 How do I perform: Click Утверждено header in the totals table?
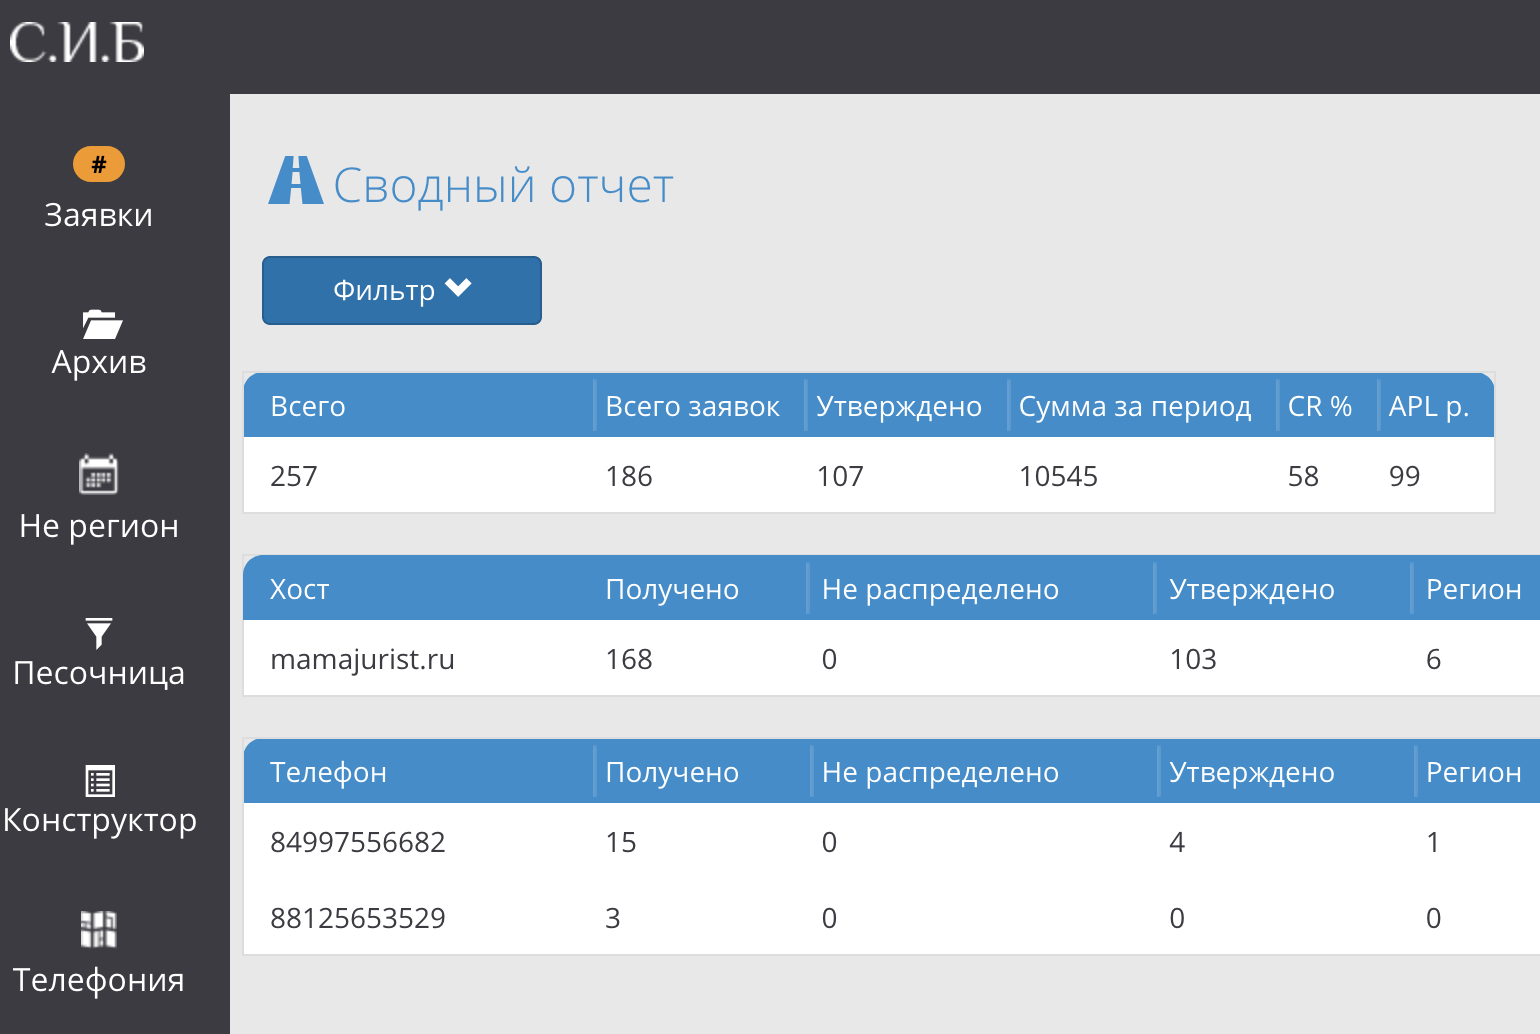tap(899, 406)
